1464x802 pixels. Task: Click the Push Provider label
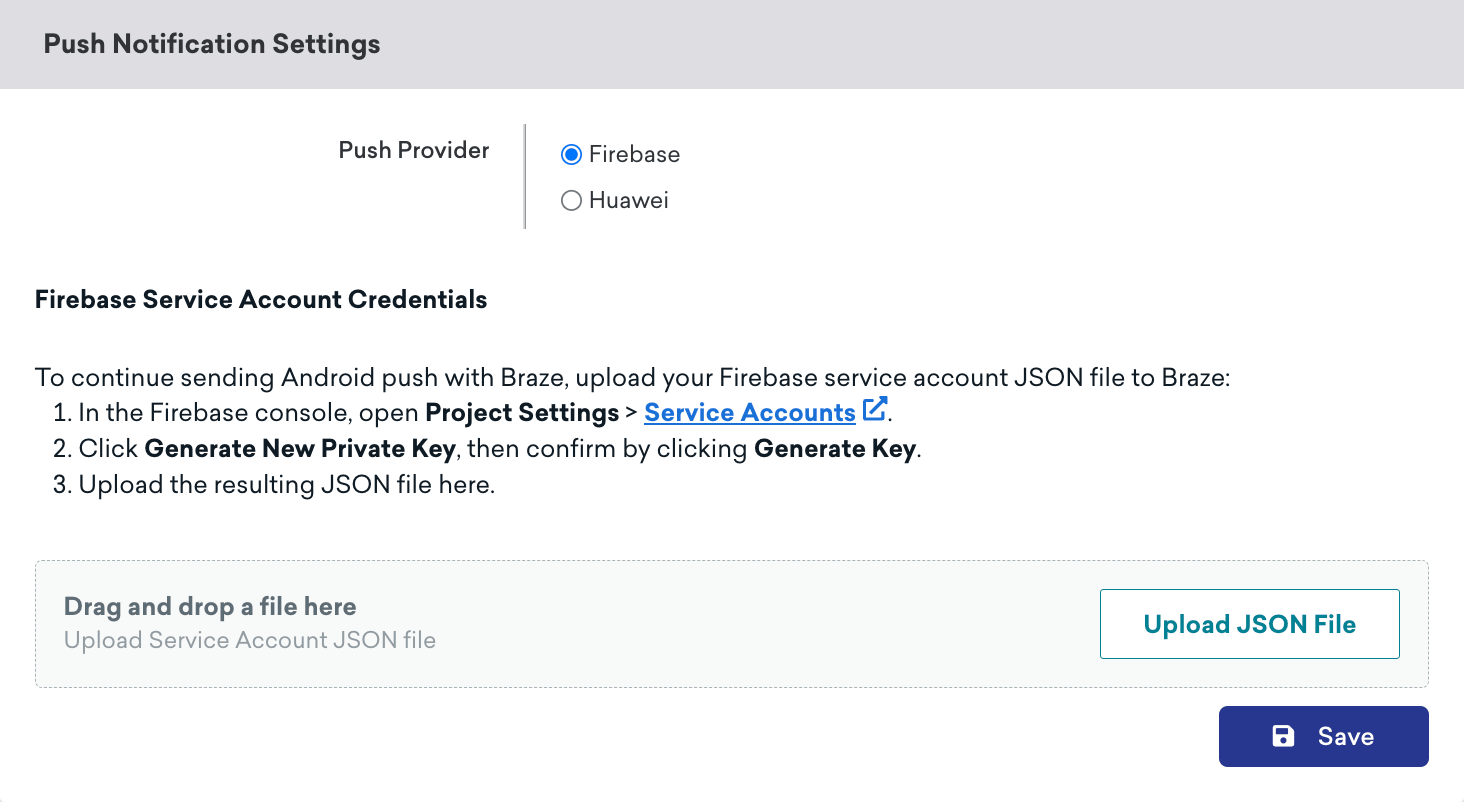pyautogui.click(x=413, y=150)
